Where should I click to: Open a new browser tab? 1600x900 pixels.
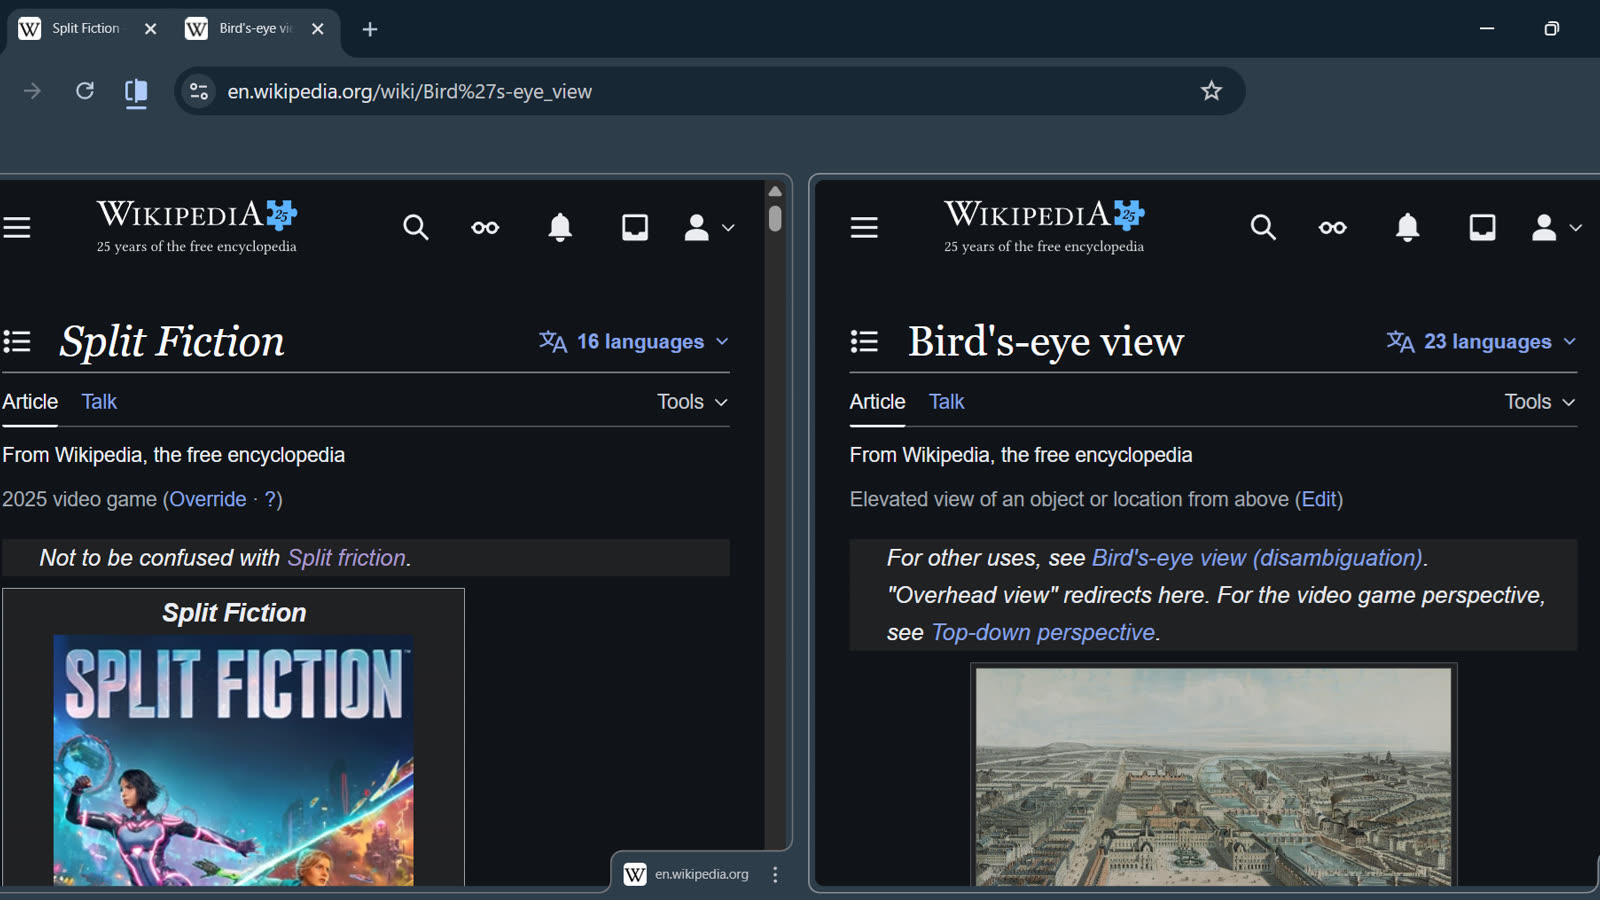pyautogui.click(x=370, y=30)
